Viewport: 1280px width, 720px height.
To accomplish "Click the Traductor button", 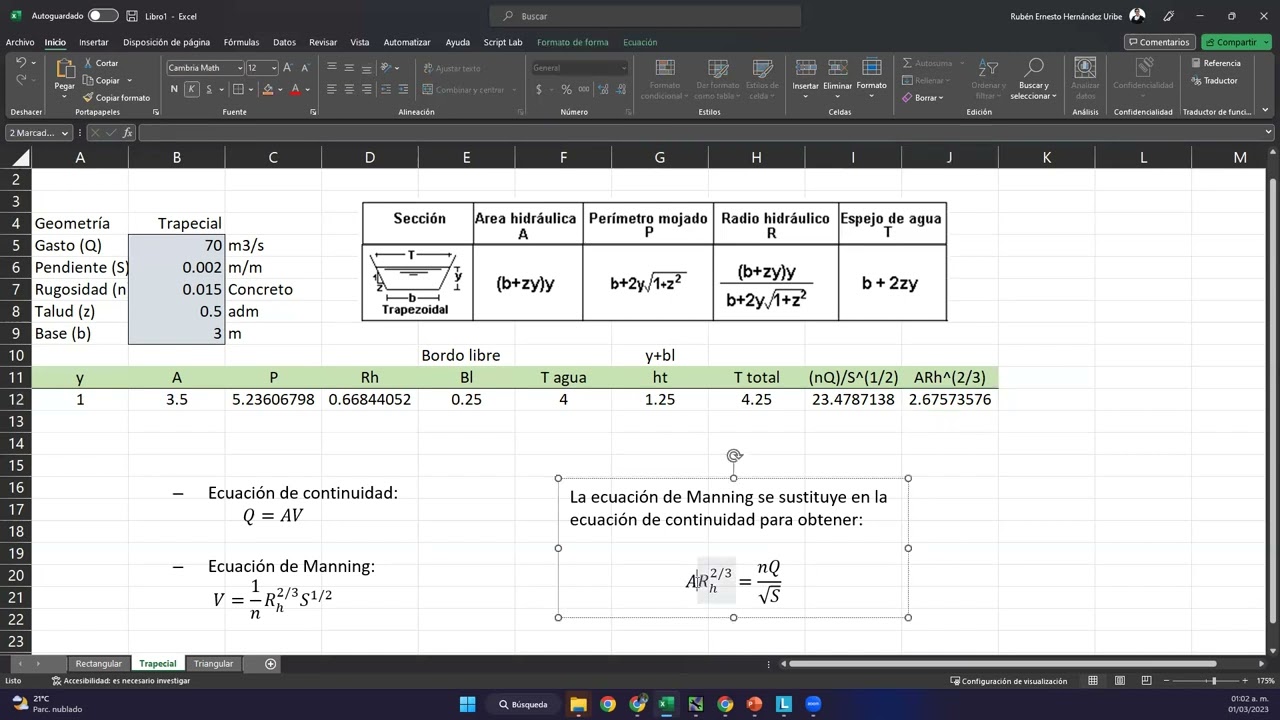I will pos(1214,81).
